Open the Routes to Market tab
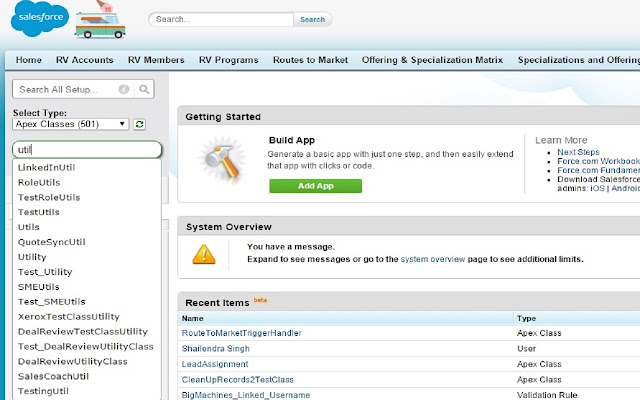Image resolution: width=640 pixels, height=400 pixels. (310, 60)
